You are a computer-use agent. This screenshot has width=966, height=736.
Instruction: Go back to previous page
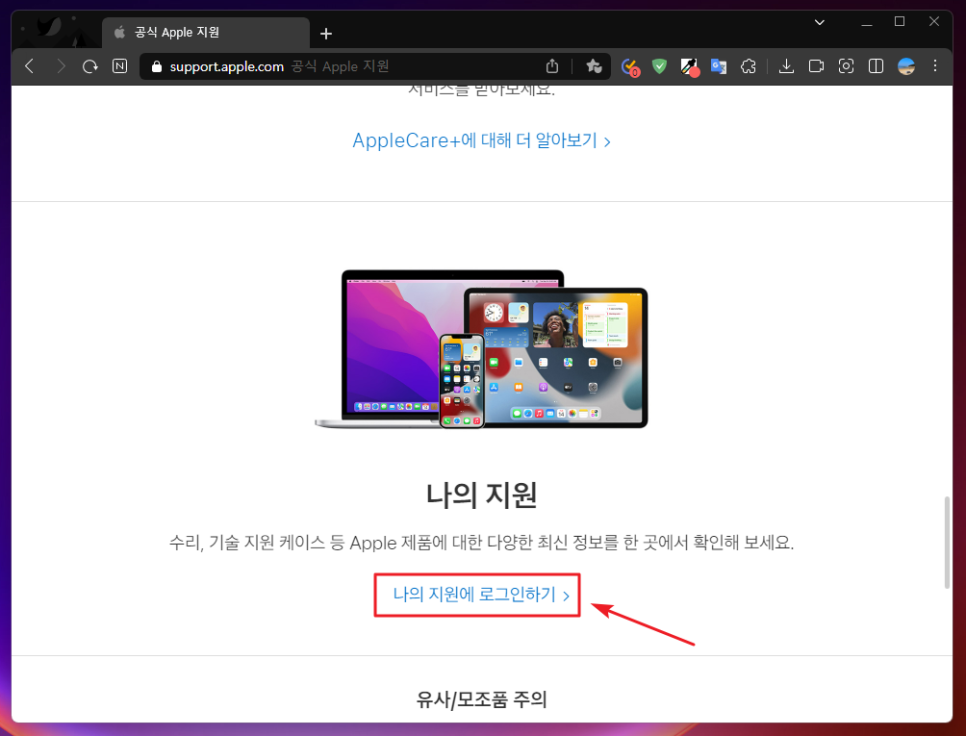[29, 66]
